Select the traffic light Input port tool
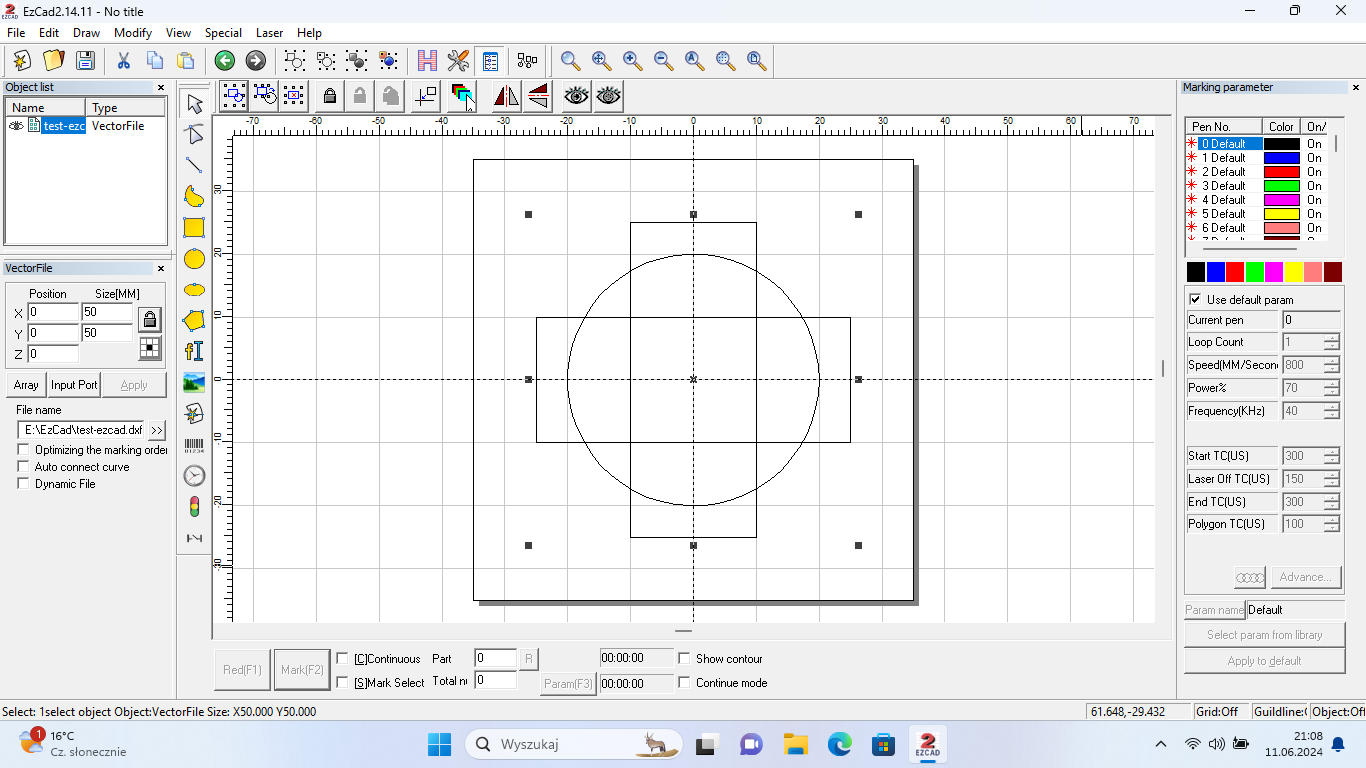1366x768 pixels. [195, 507]
